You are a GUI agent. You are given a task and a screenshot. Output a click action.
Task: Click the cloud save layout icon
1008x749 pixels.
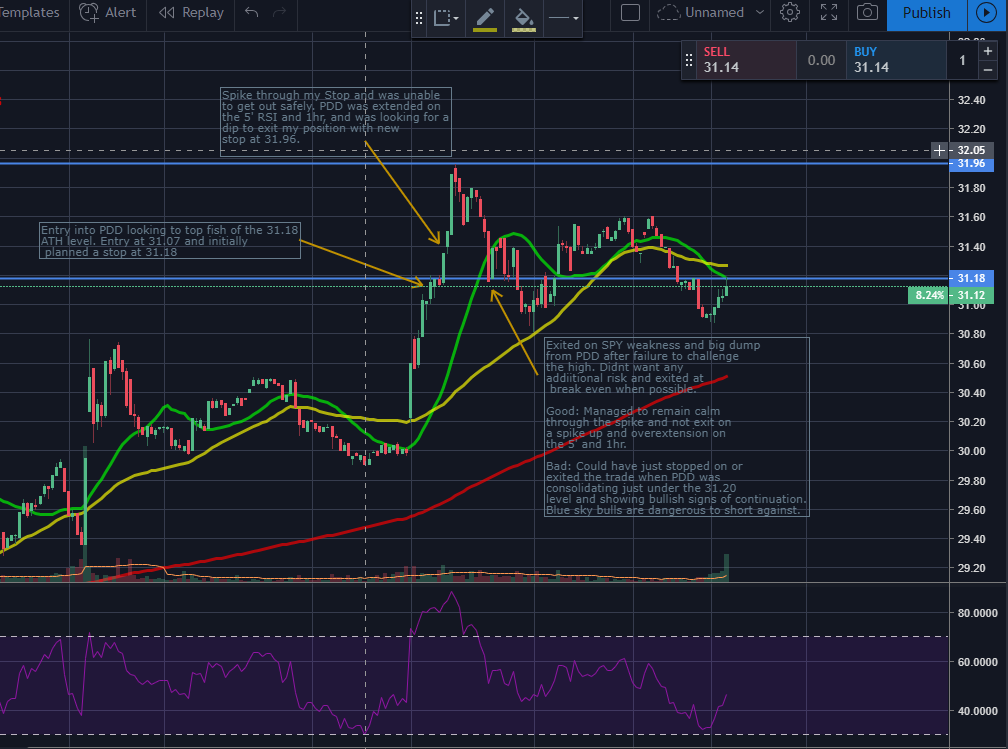coord(669,13)
